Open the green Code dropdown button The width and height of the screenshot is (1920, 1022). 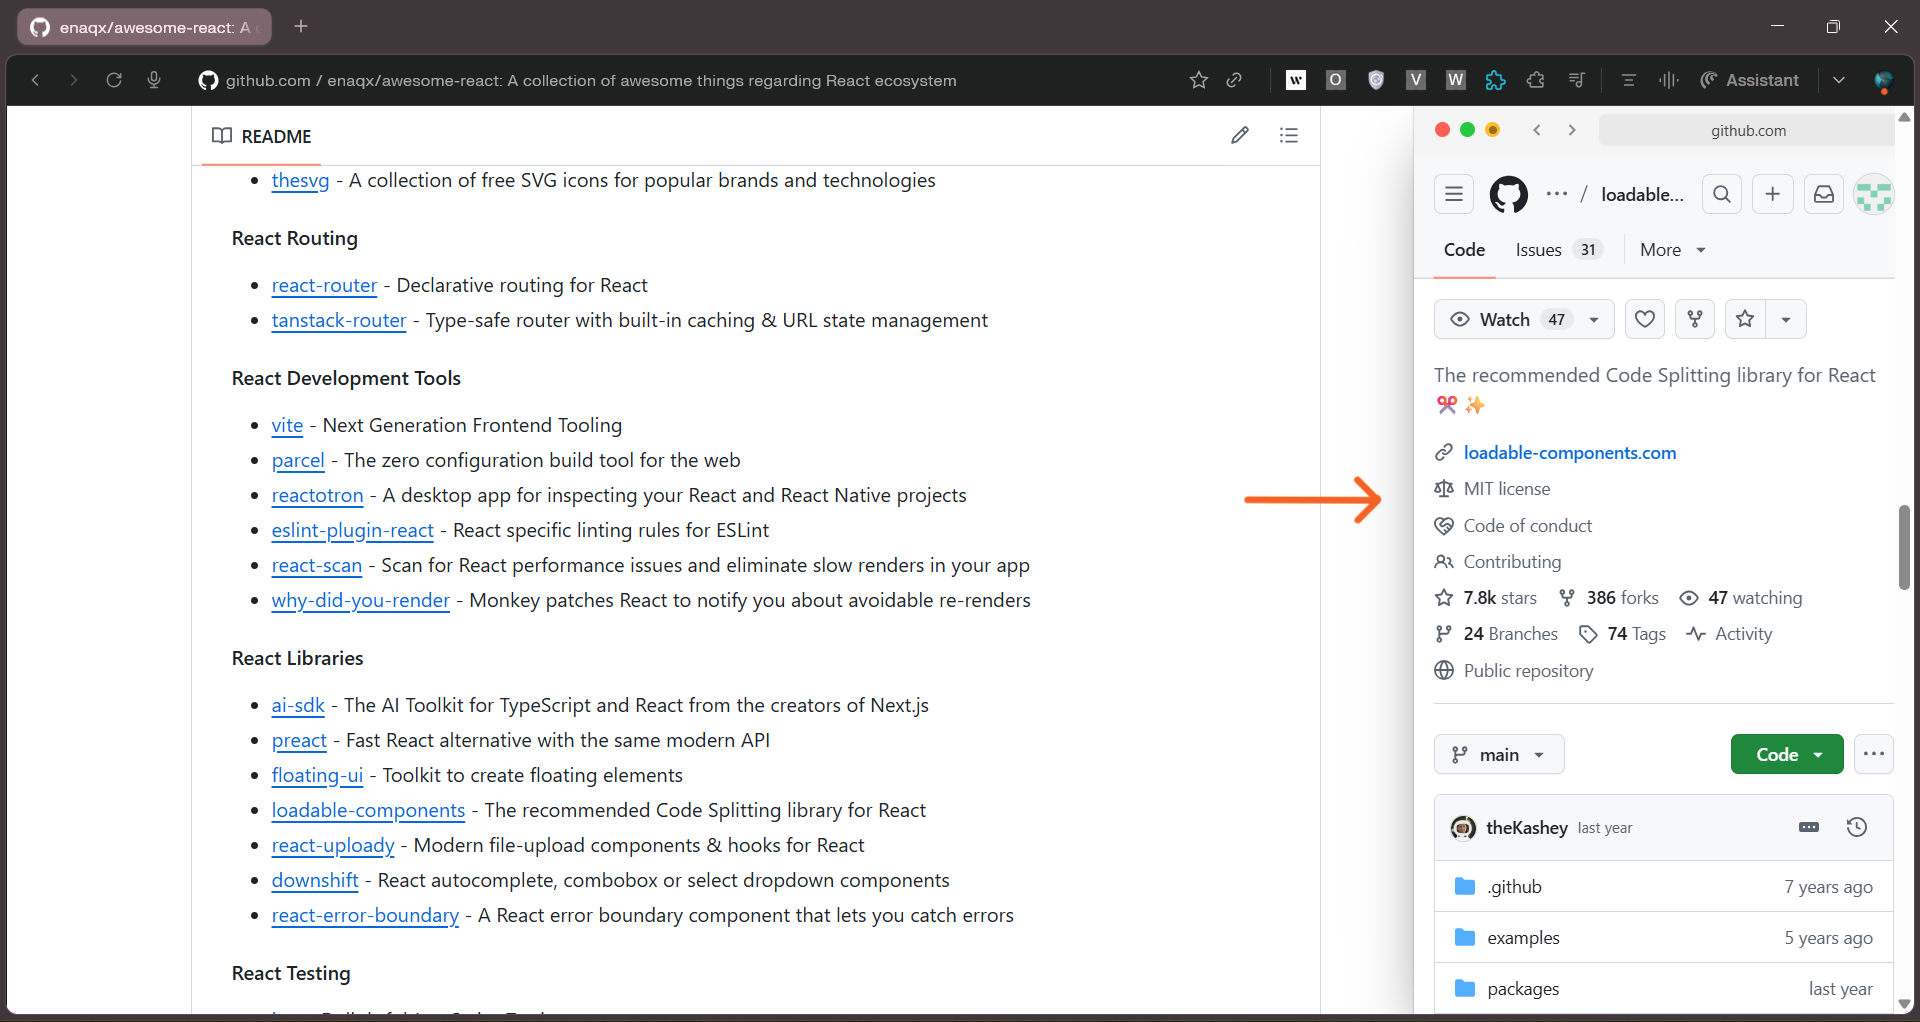(x=1787, y=755)
